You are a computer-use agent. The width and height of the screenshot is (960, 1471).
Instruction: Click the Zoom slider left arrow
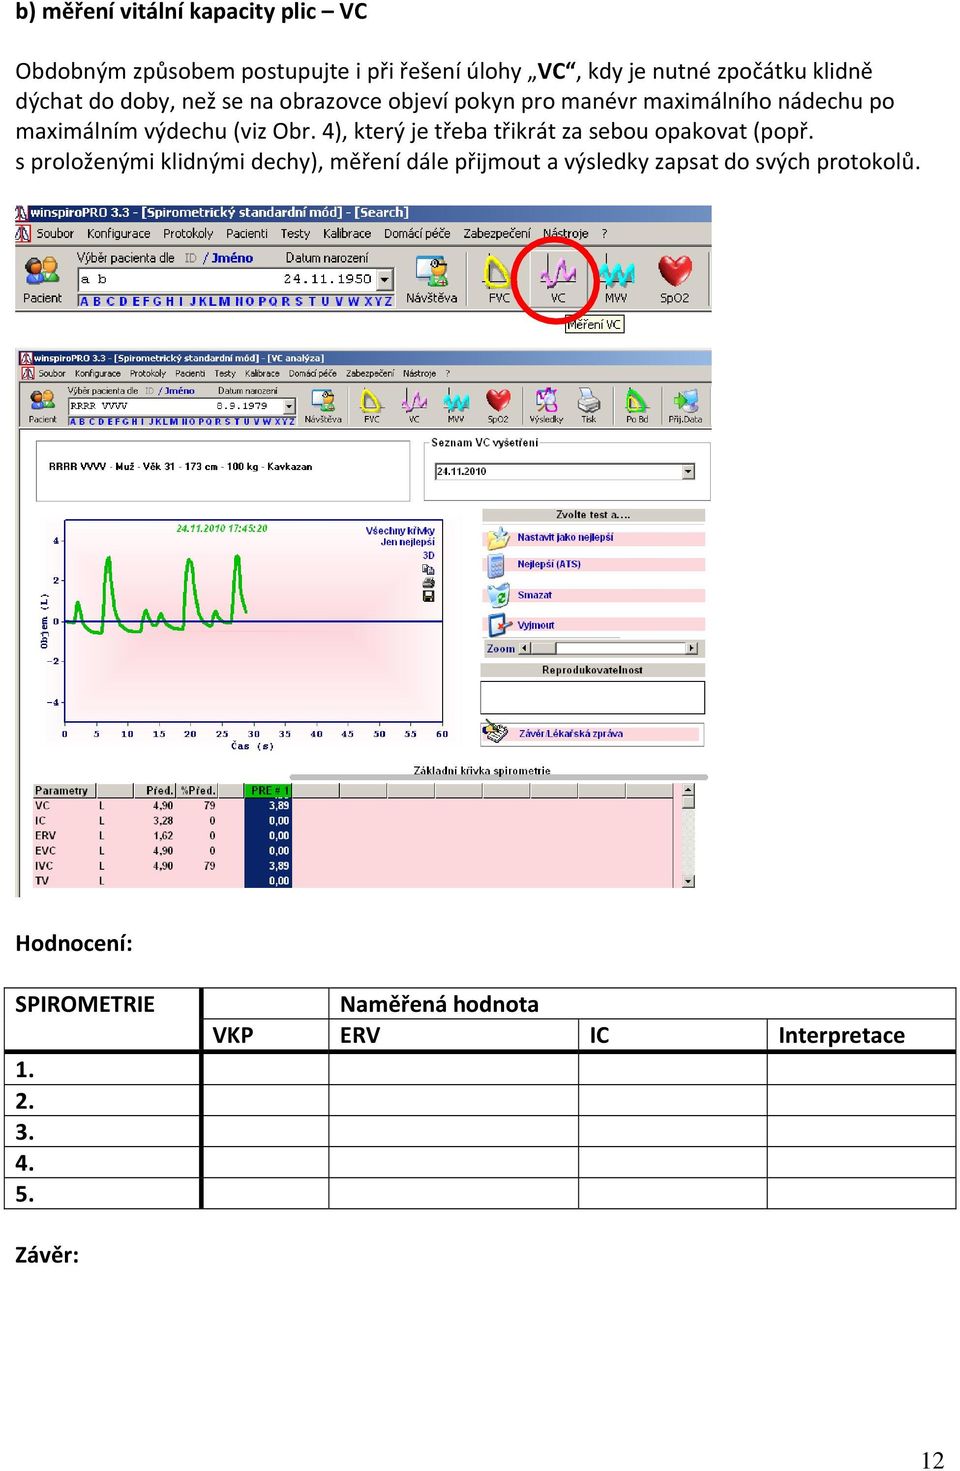tap(524, 648)
